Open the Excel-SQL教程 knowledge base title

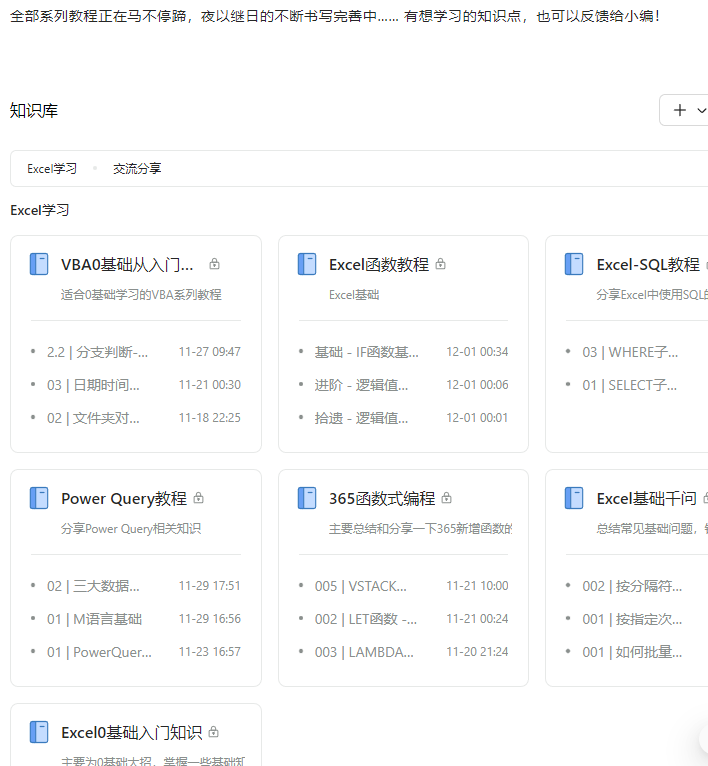[648, 265]
